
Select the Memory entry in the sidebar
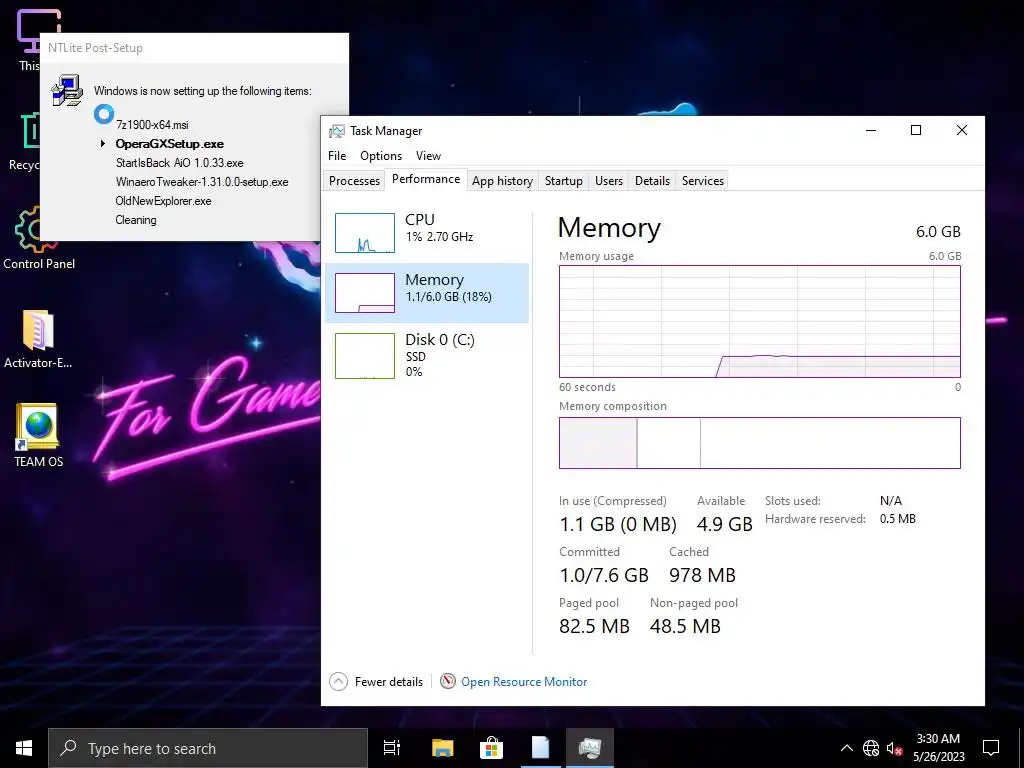point(426,293)
